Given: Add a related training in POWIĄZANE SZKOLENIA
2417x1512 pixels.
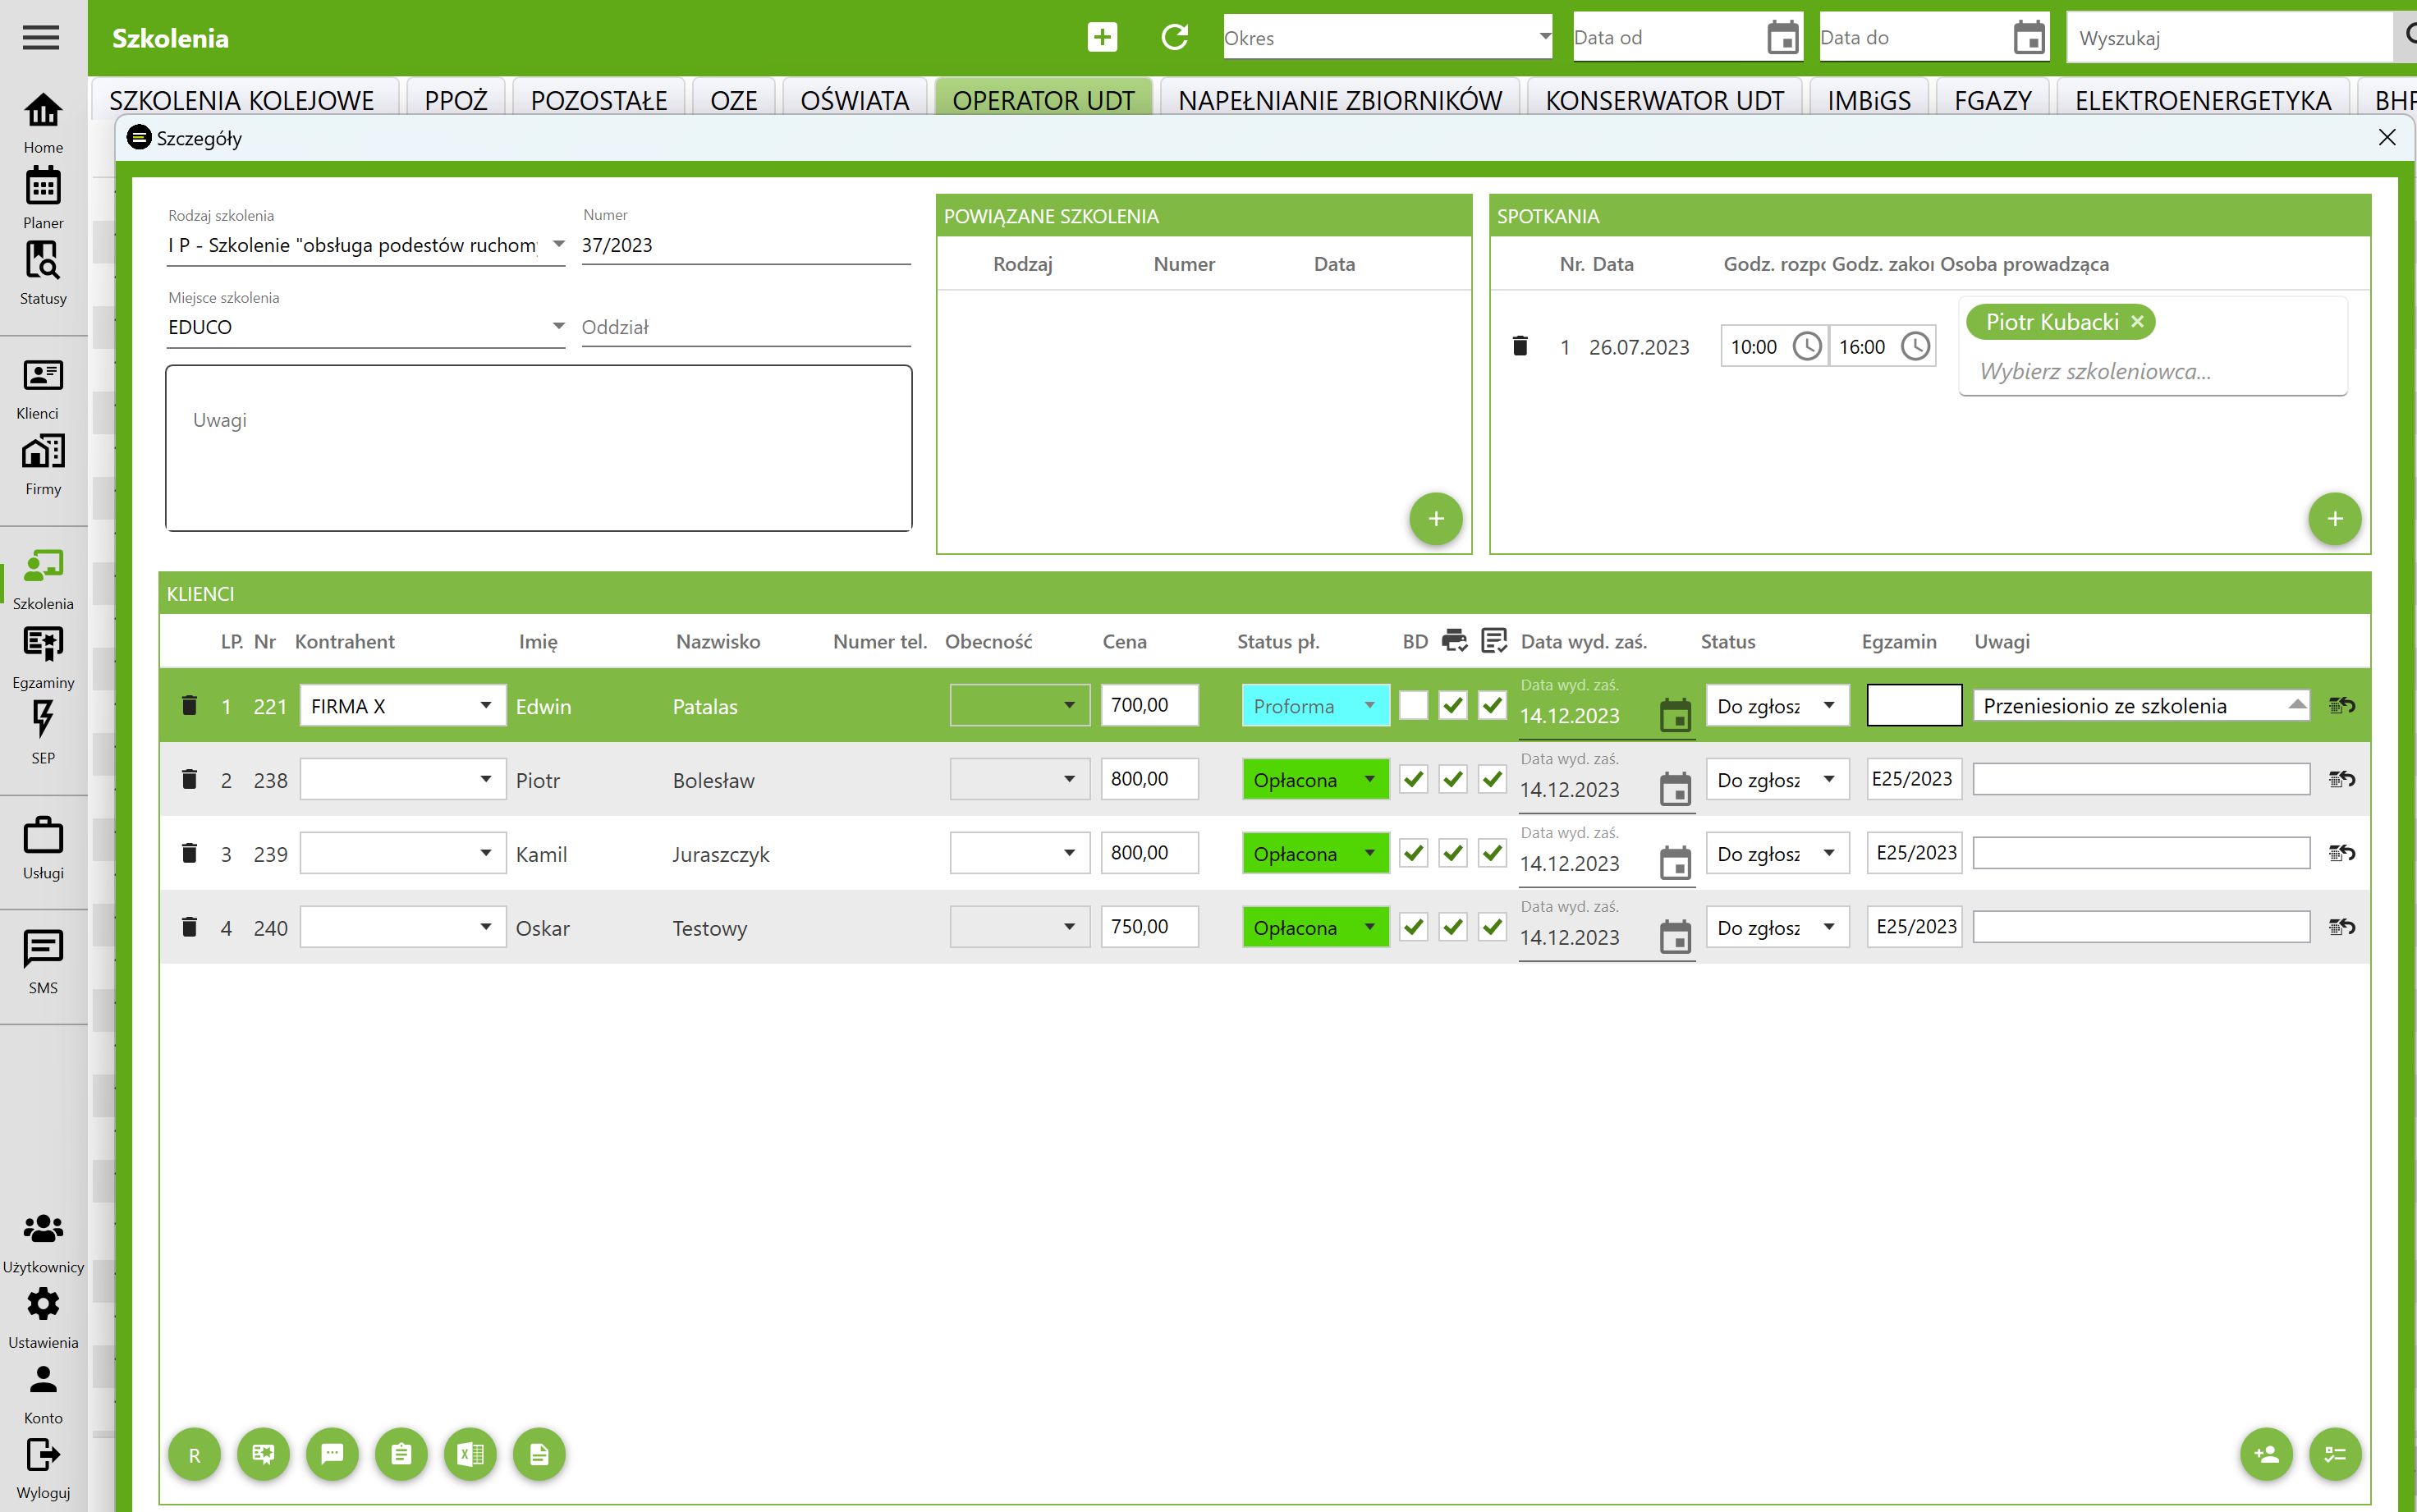Looking at the screenshot, I should (1436, 518).
